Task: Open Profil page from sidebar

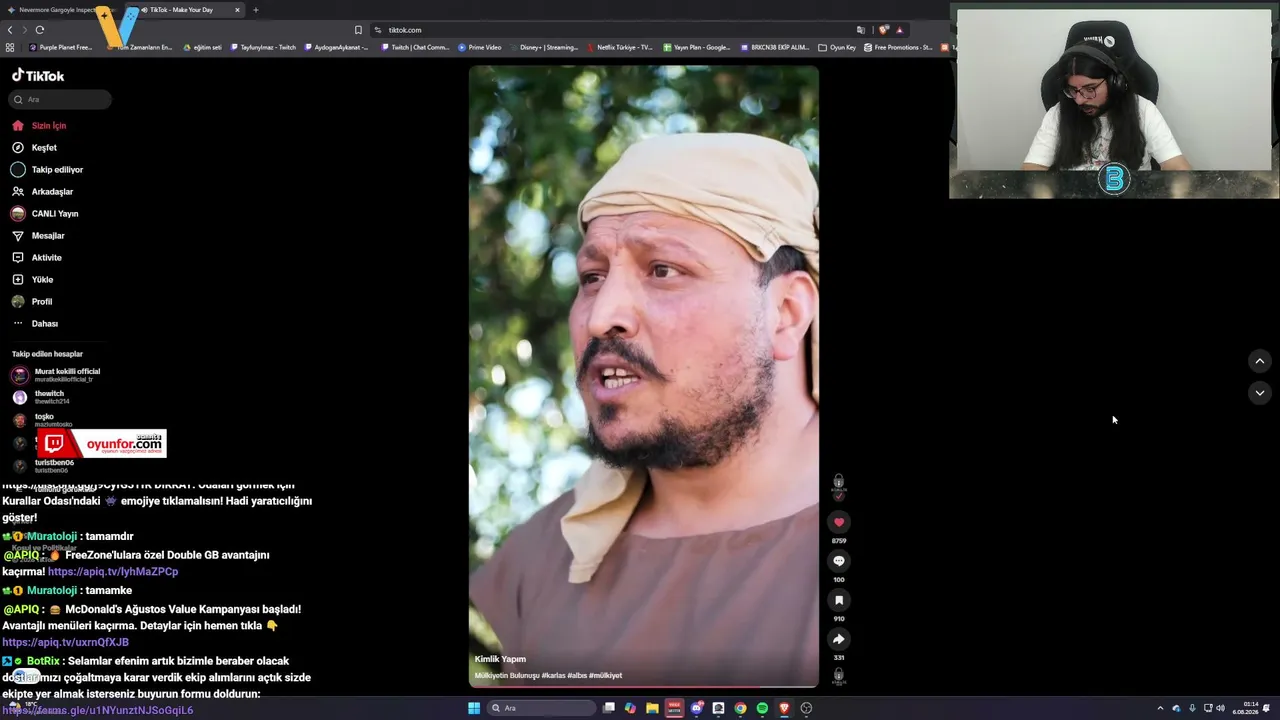Action: click(42, 302)
